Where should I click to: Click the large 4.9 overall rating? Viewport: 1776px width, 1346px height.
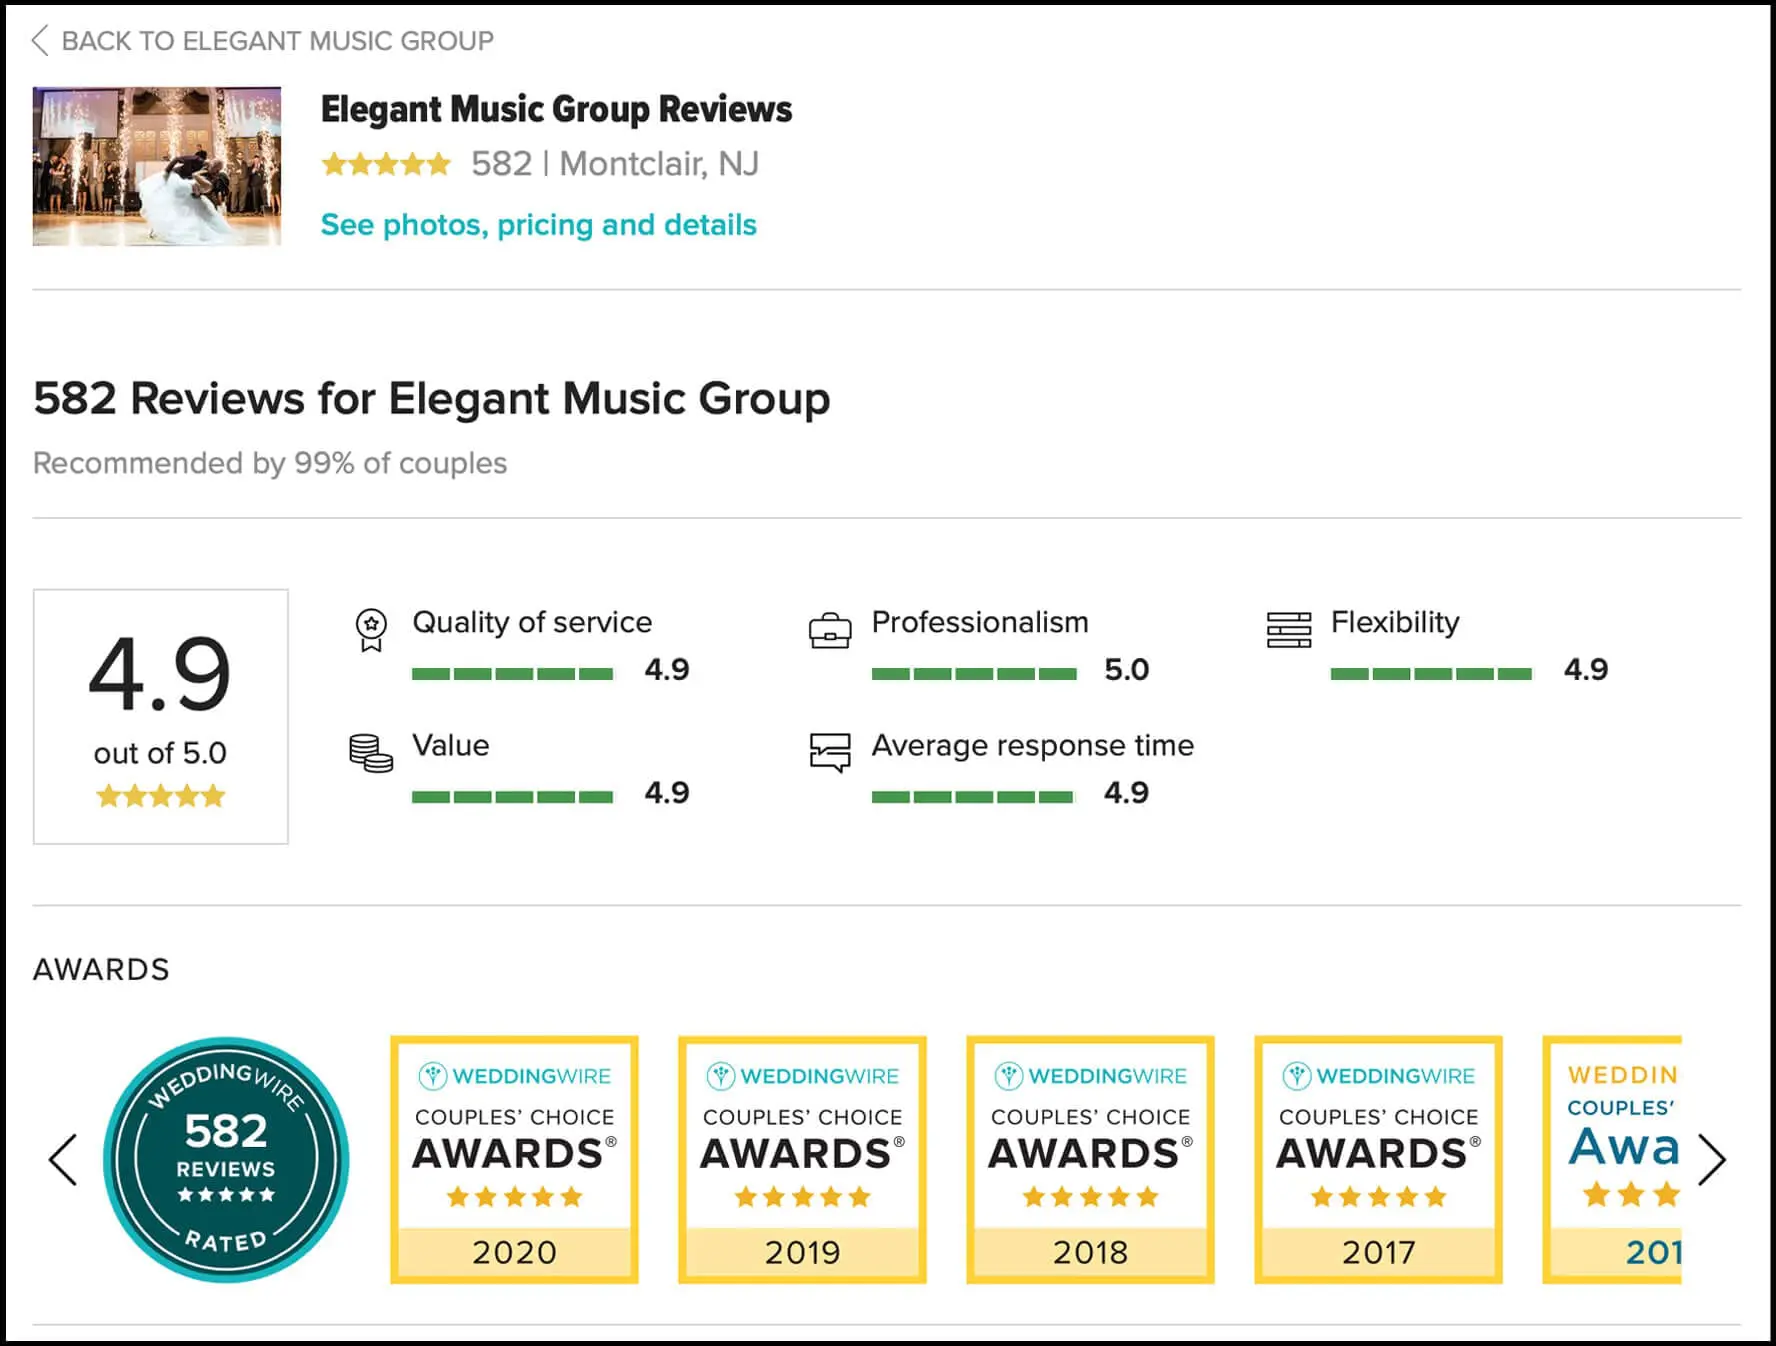[x=160, y=676]
